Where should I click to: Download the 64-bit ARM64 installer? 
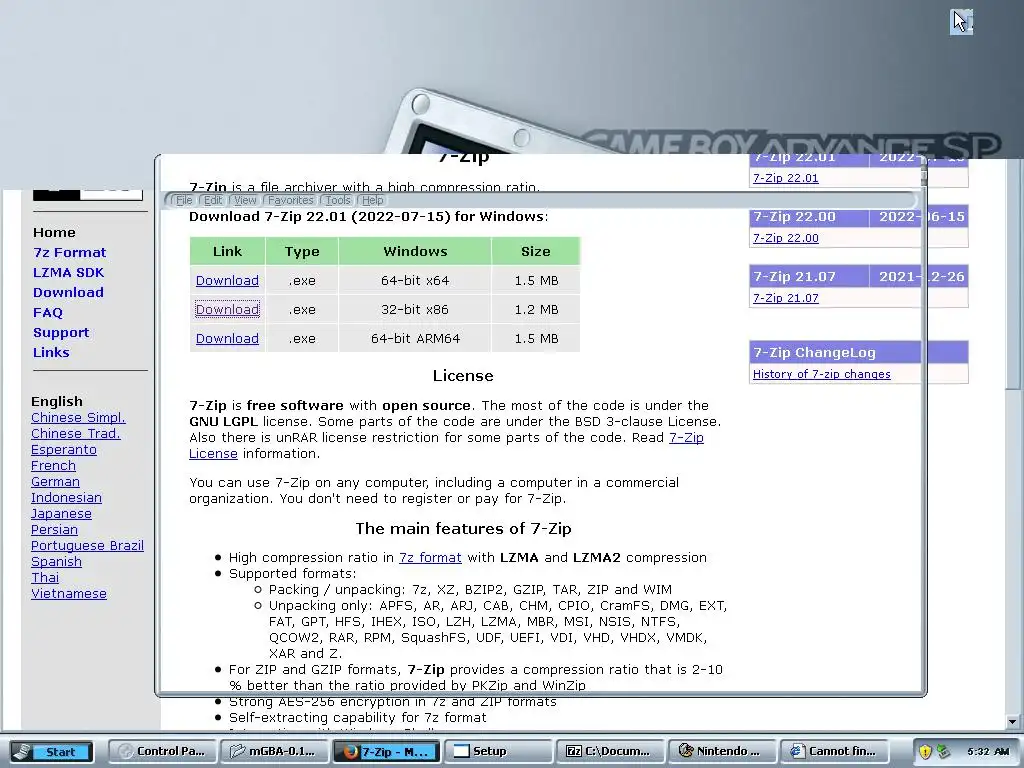(x=227, y=338)
